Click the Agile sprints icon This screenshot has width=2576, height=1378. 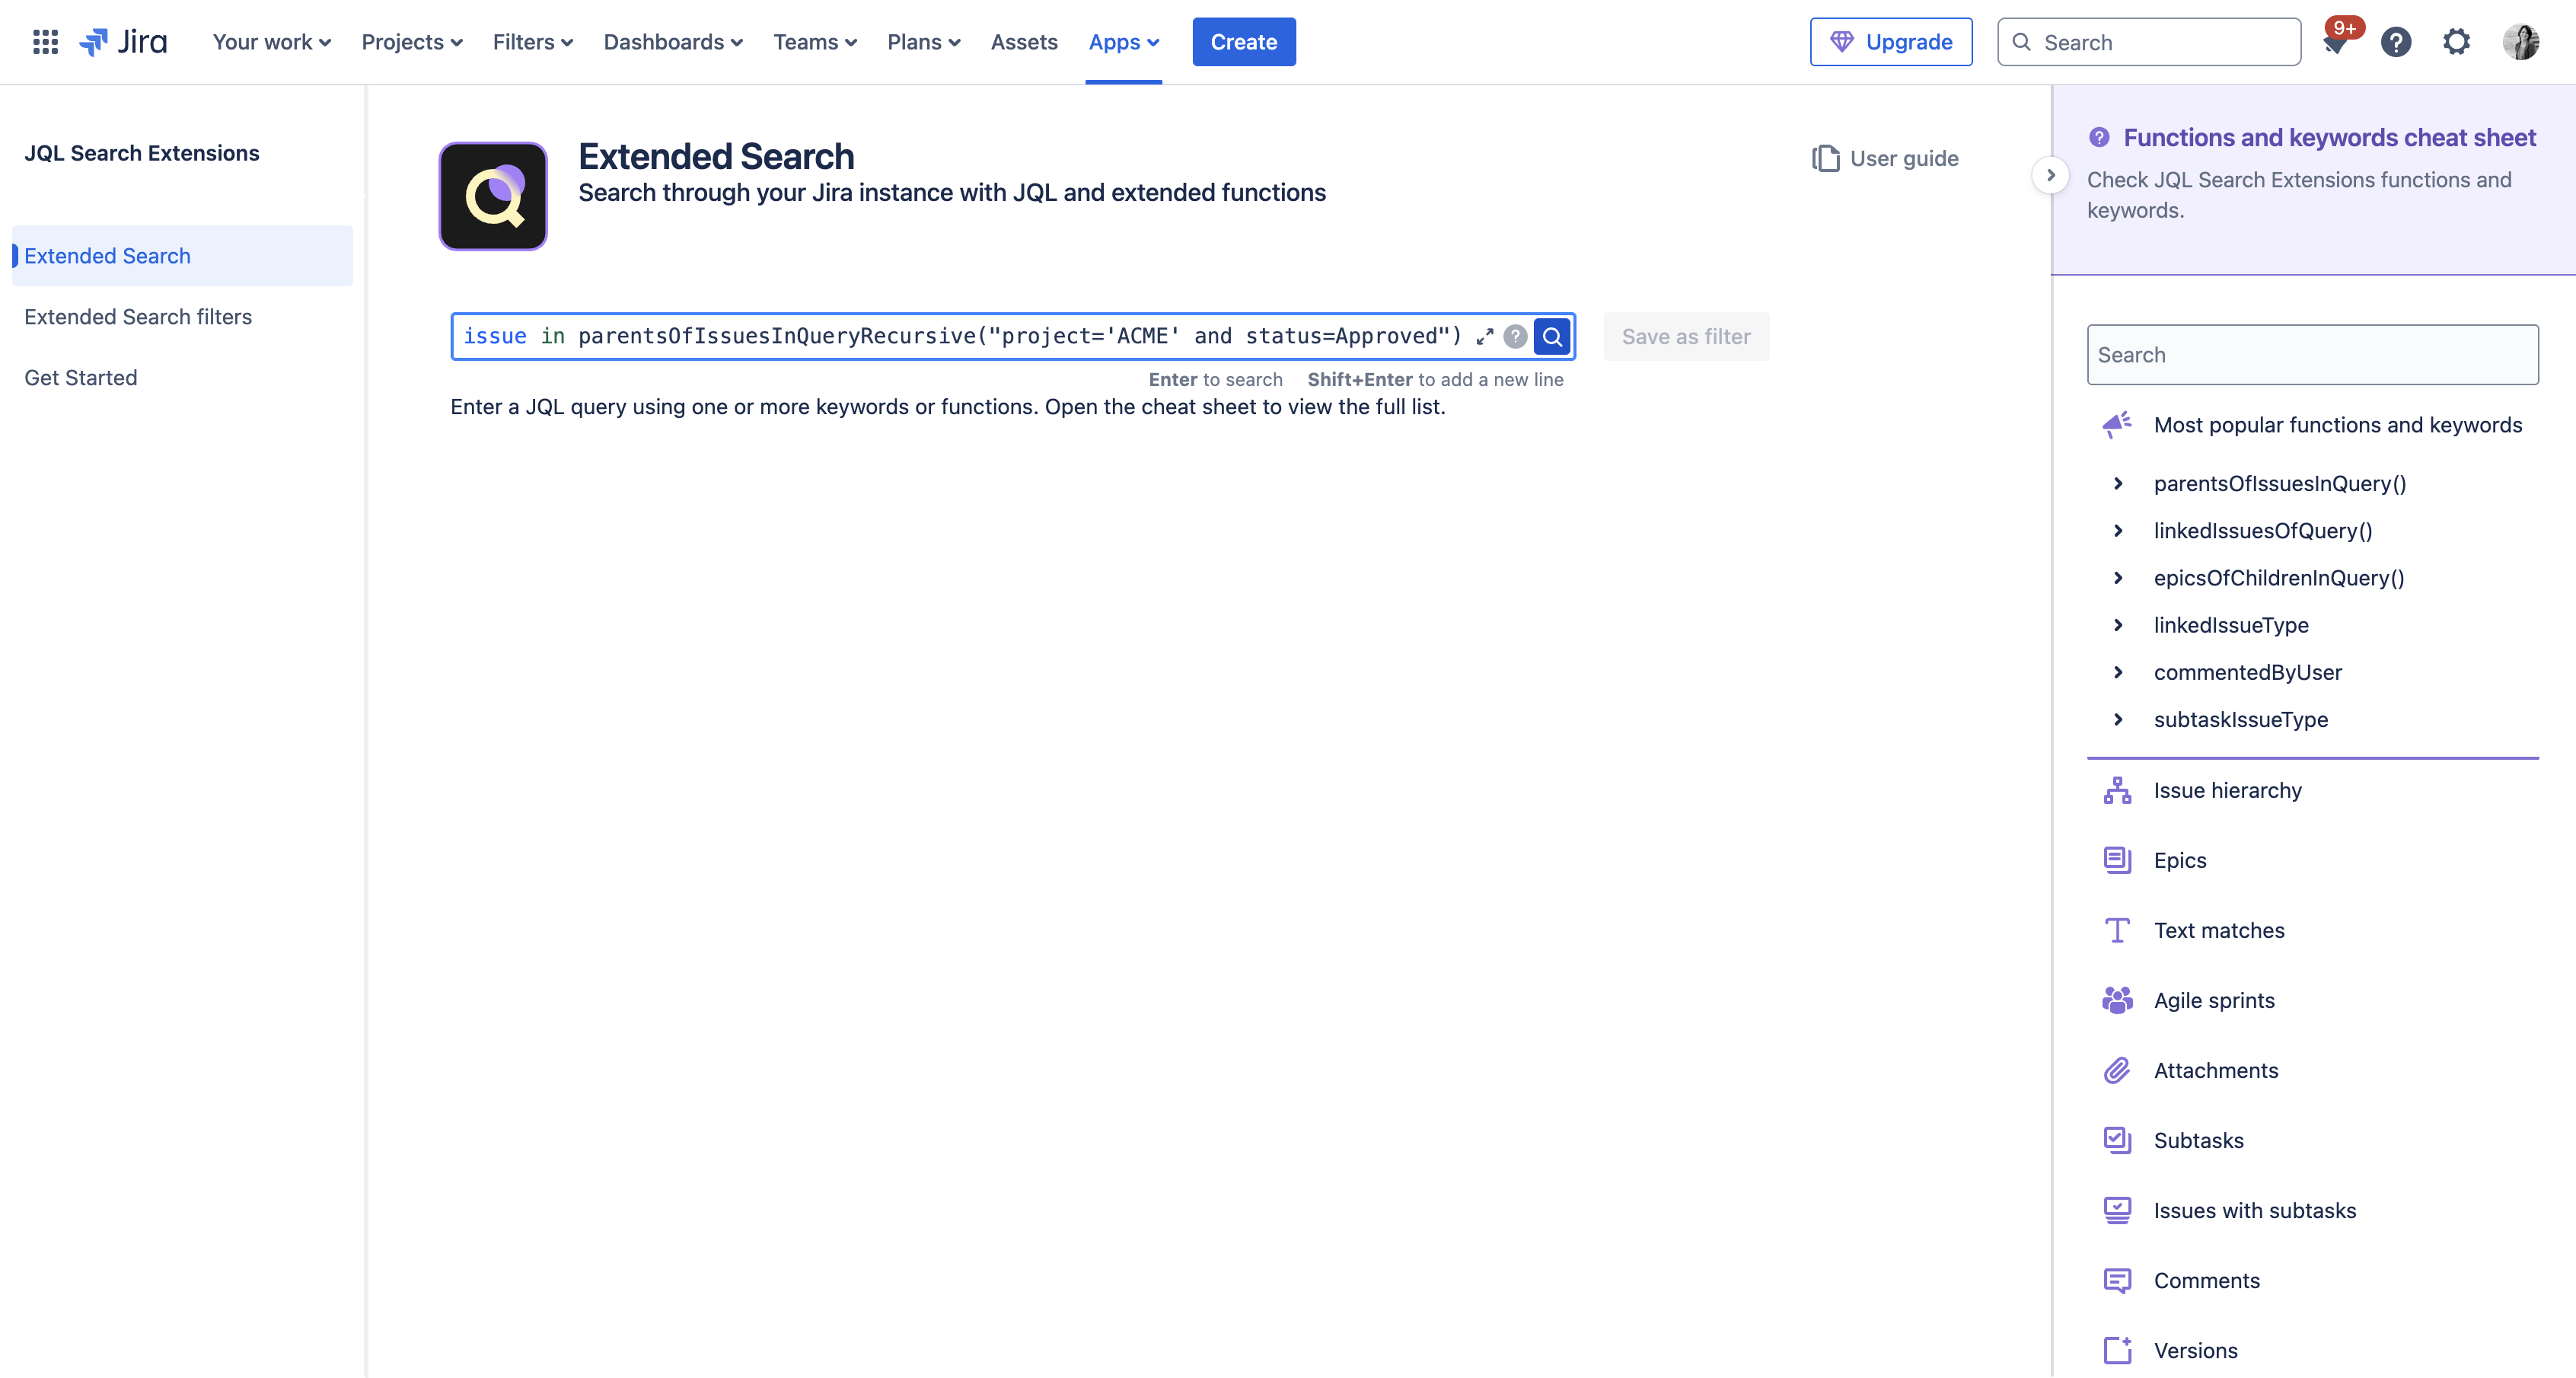point(2117,1000)
